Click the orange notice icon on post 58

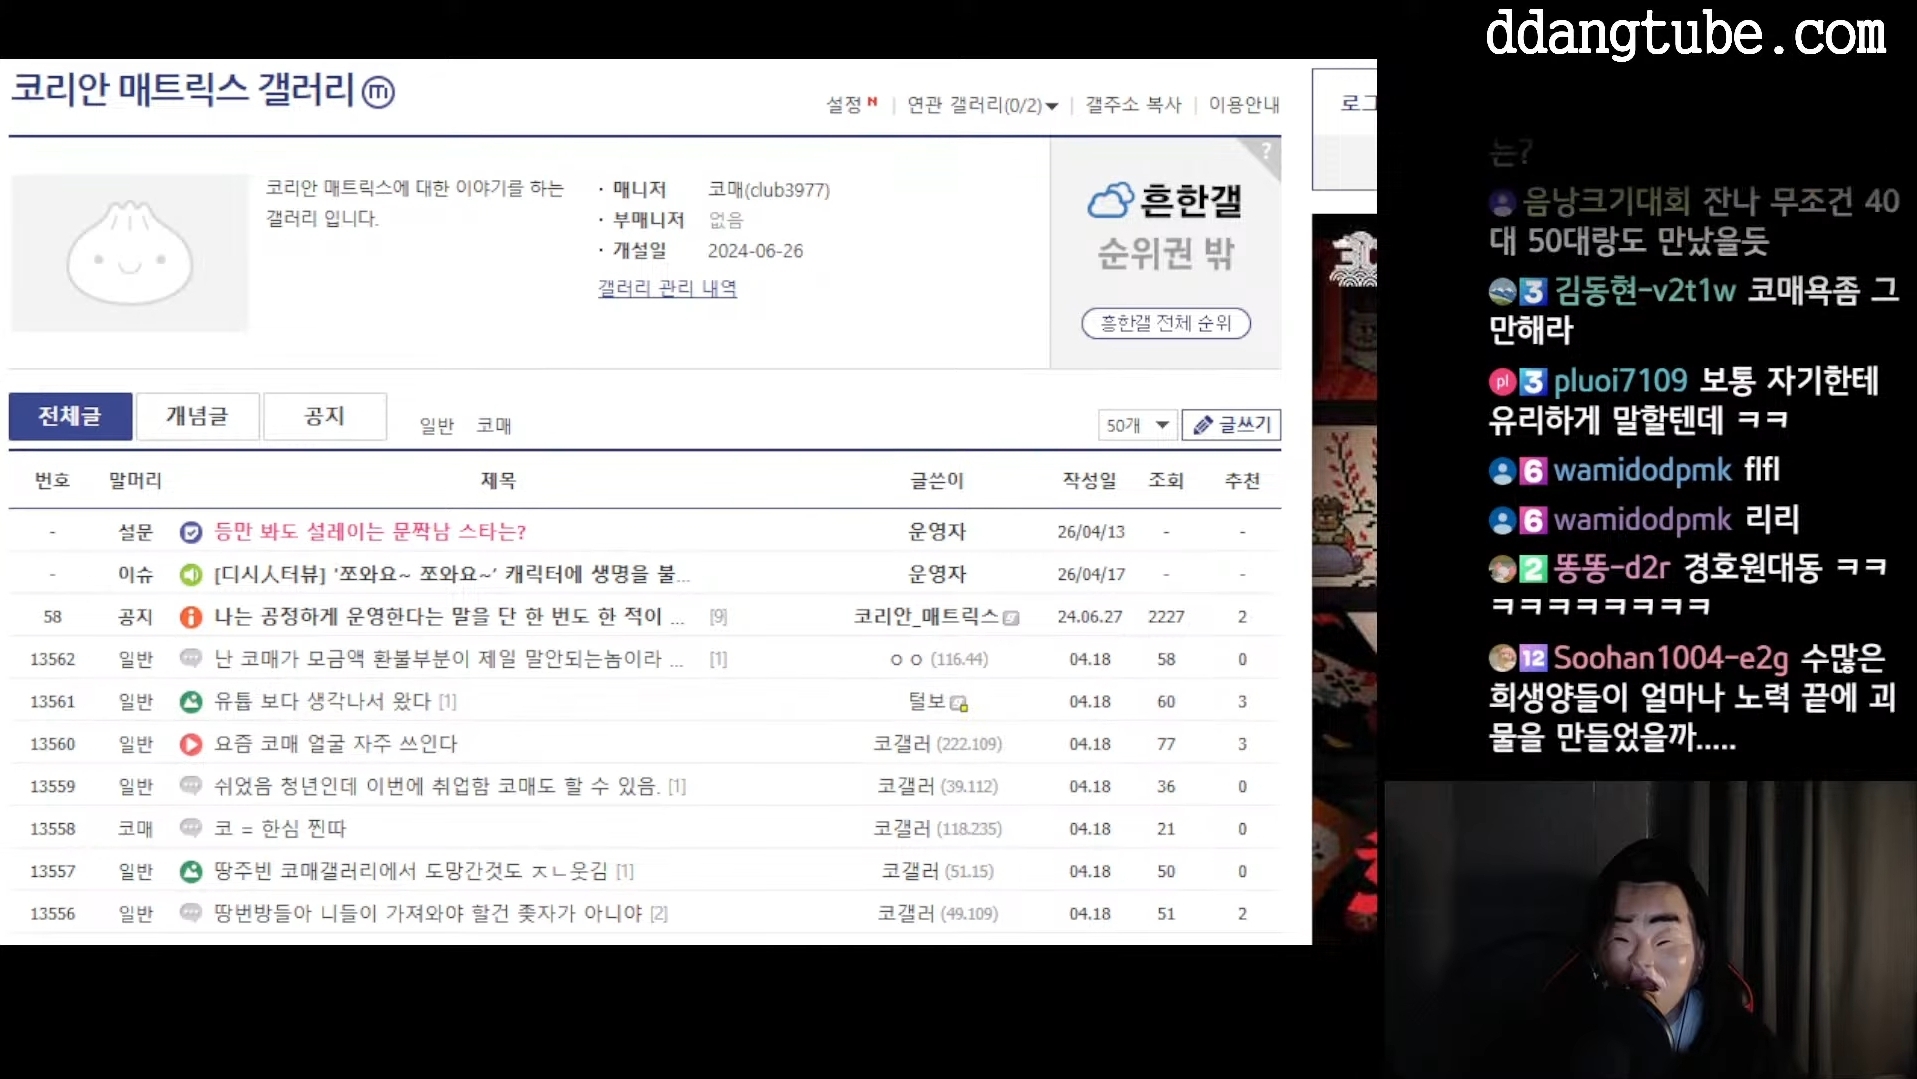(x=190, y=617)
